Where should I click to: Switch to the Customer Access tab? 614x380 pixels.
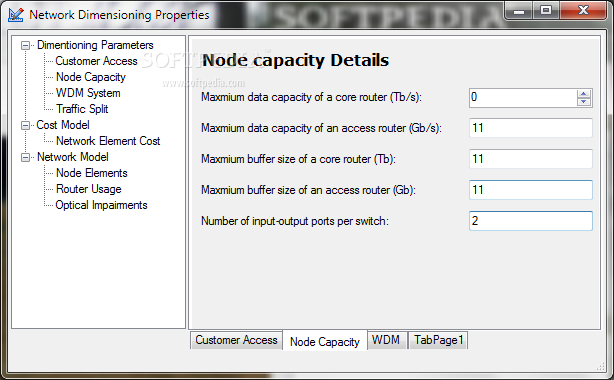click(236, 340)
